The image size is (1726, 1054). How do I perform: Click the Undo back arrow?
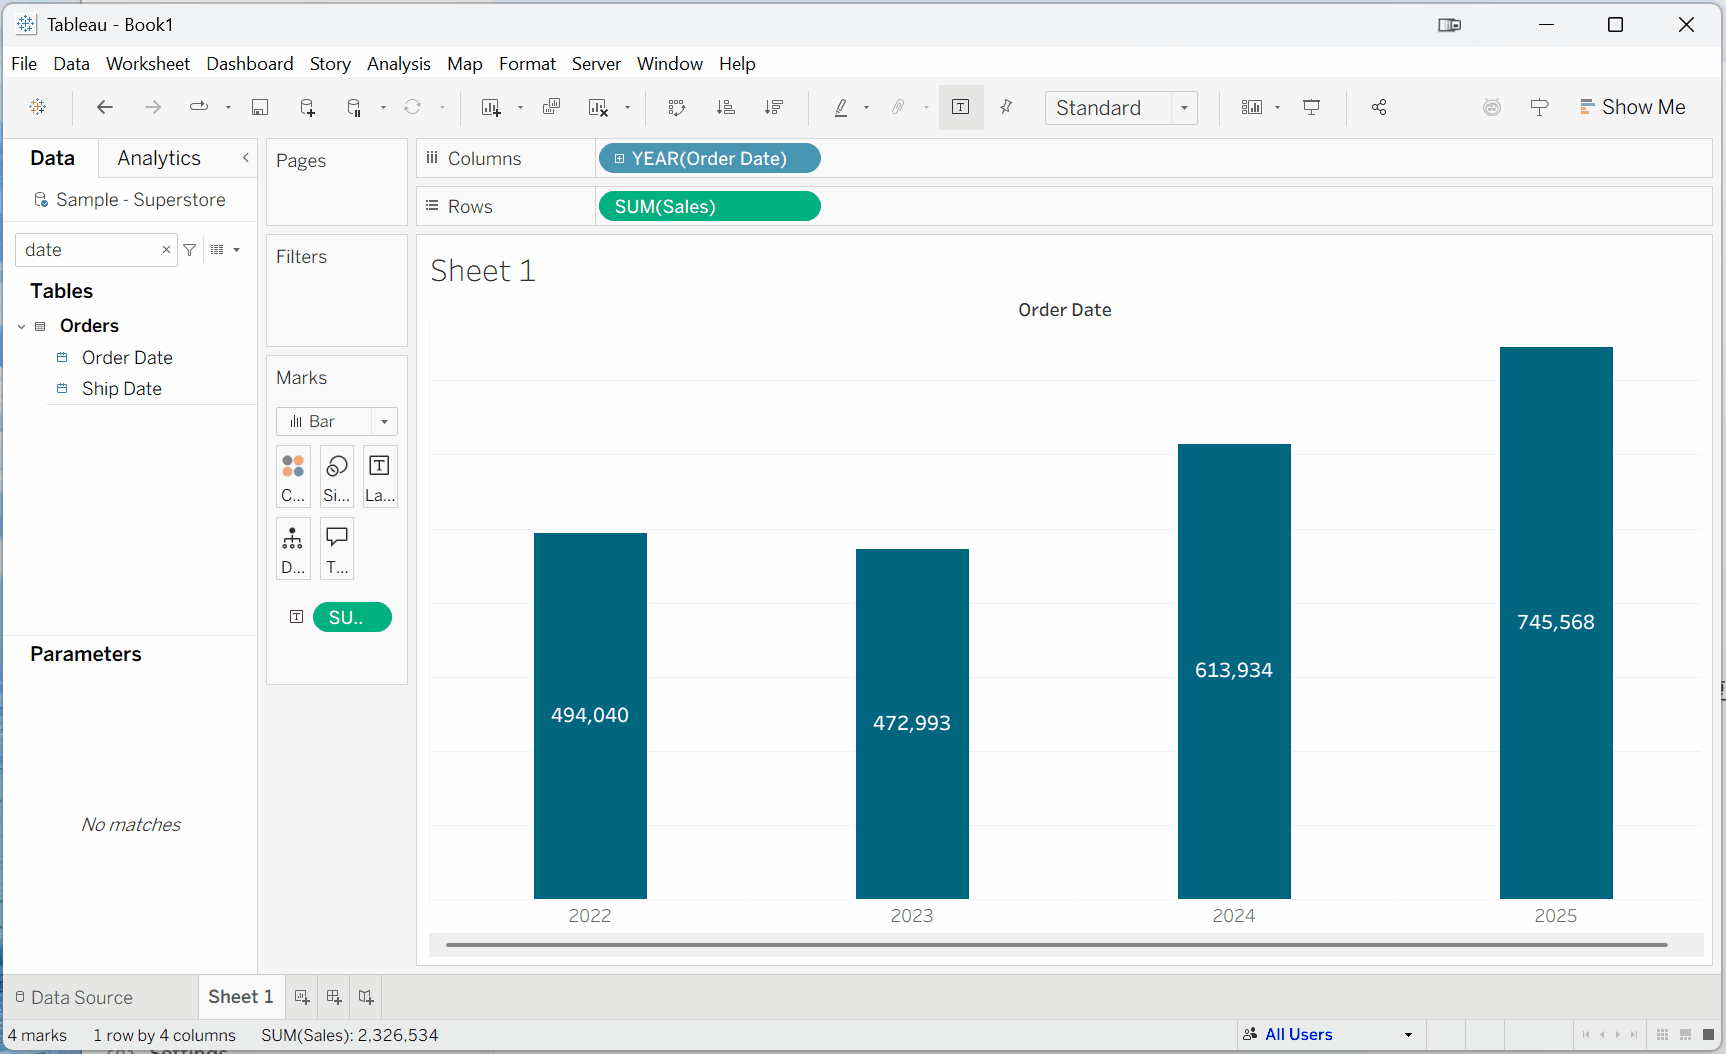pyautogui.click(x=105, y=107)
